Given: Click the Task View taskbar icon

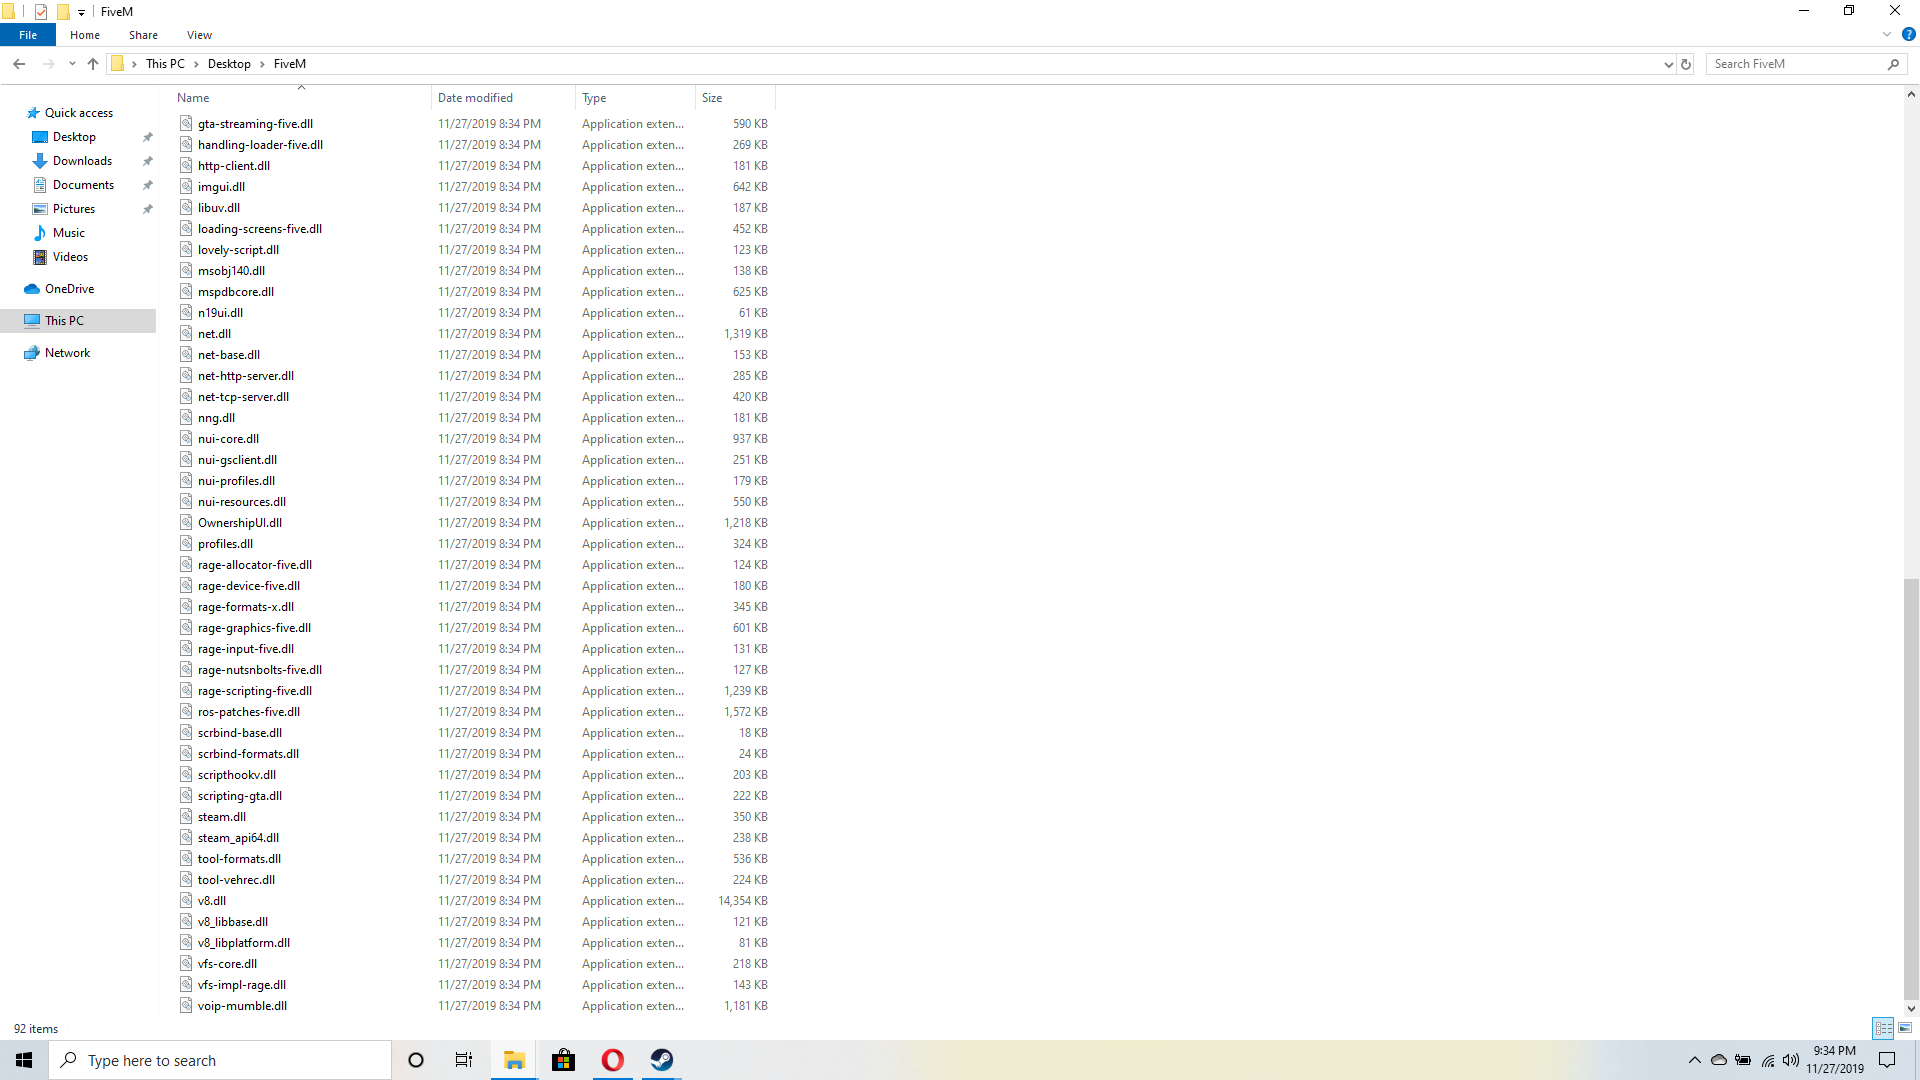Looking at the screenshot, I should (464, 1060).
